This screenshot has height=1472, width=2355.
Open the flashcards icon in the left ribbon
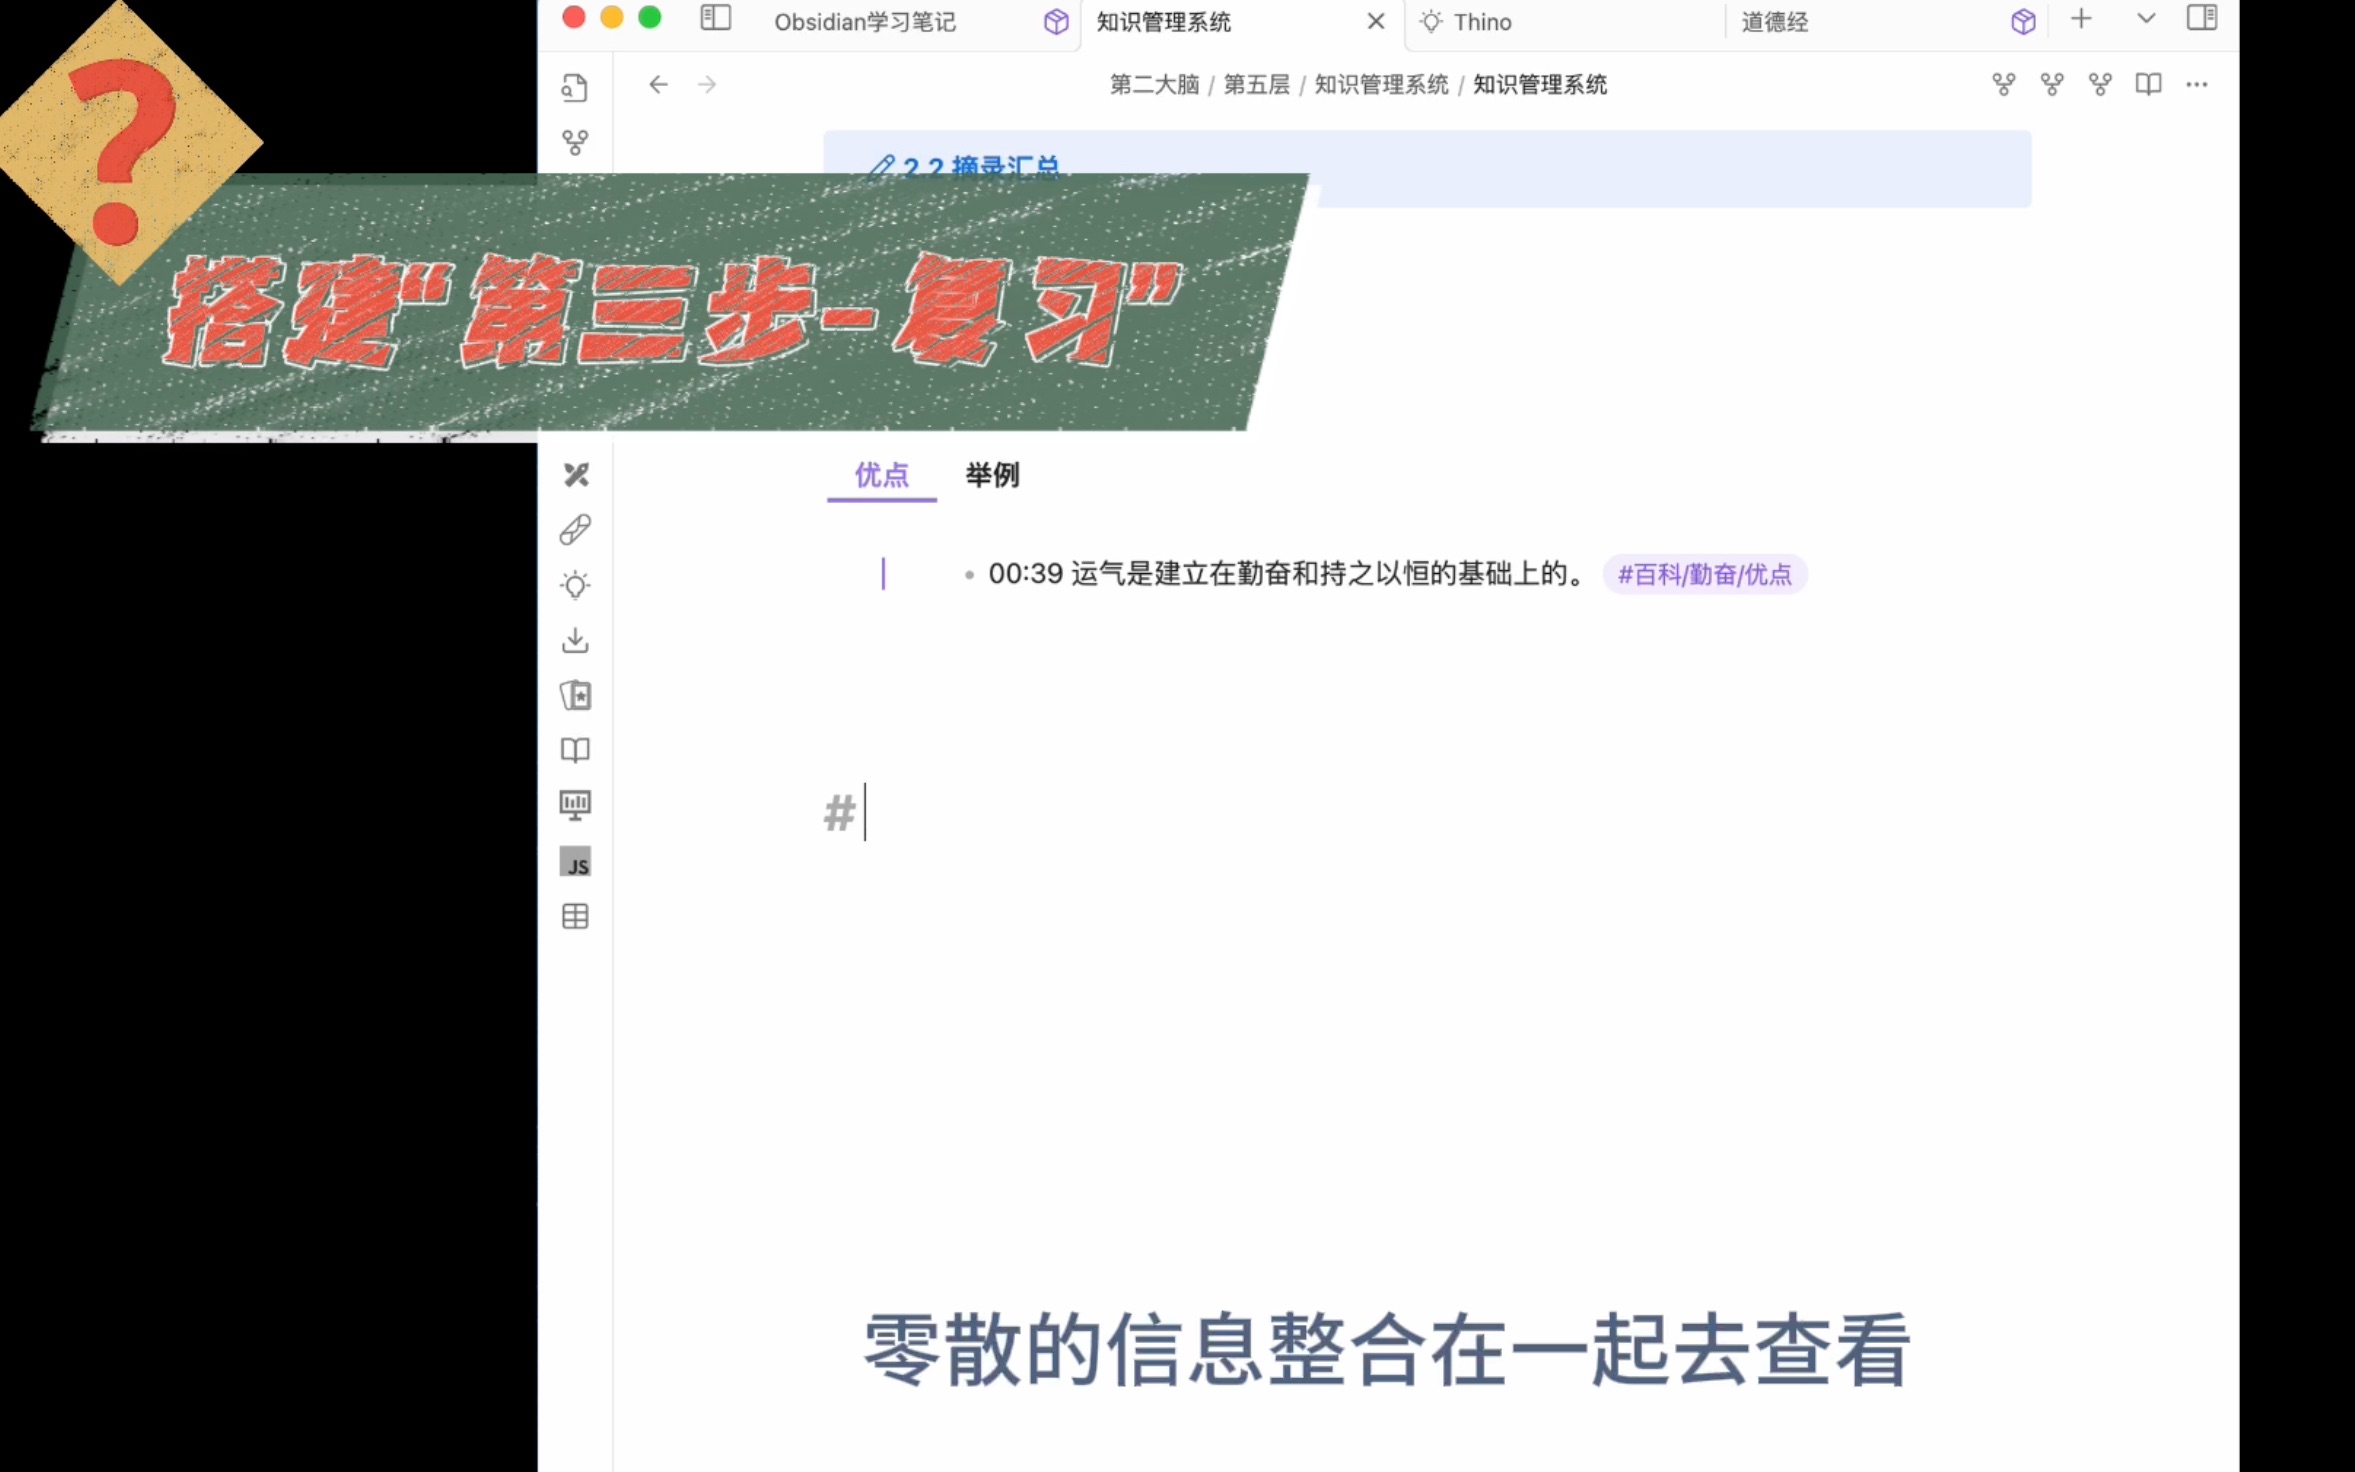pyautogui.click(x=575, y=696)
